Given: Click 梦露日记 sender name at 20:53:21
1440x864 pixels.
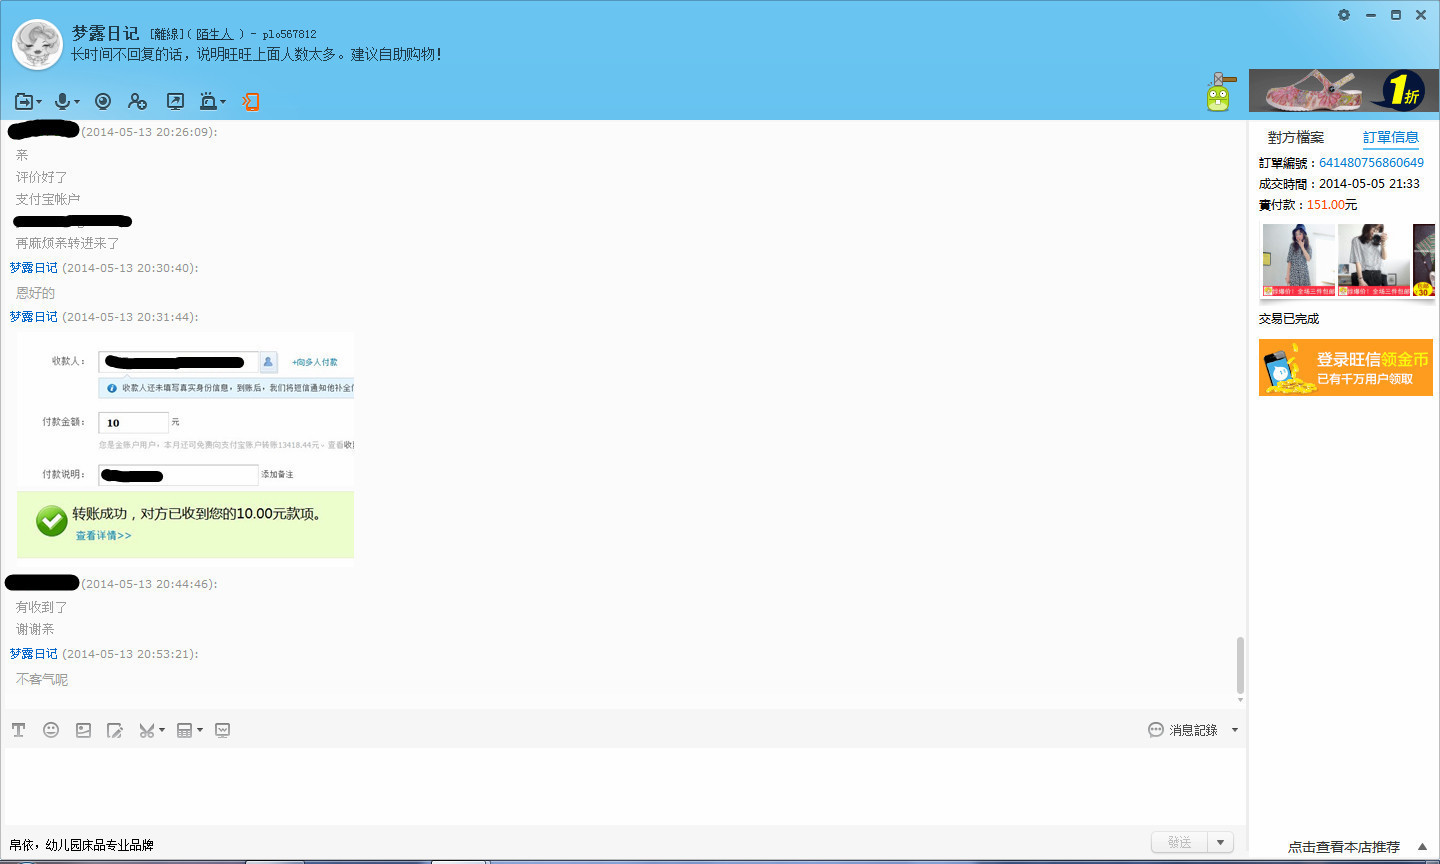Looking at the screenshot, I should pyautogui.click(x=34, y=654).
